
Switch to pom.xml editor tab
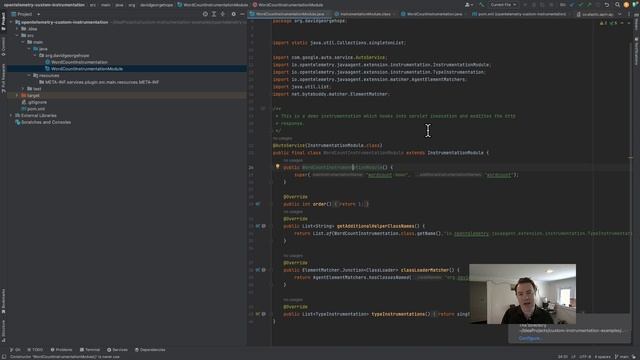coord(521,14)
